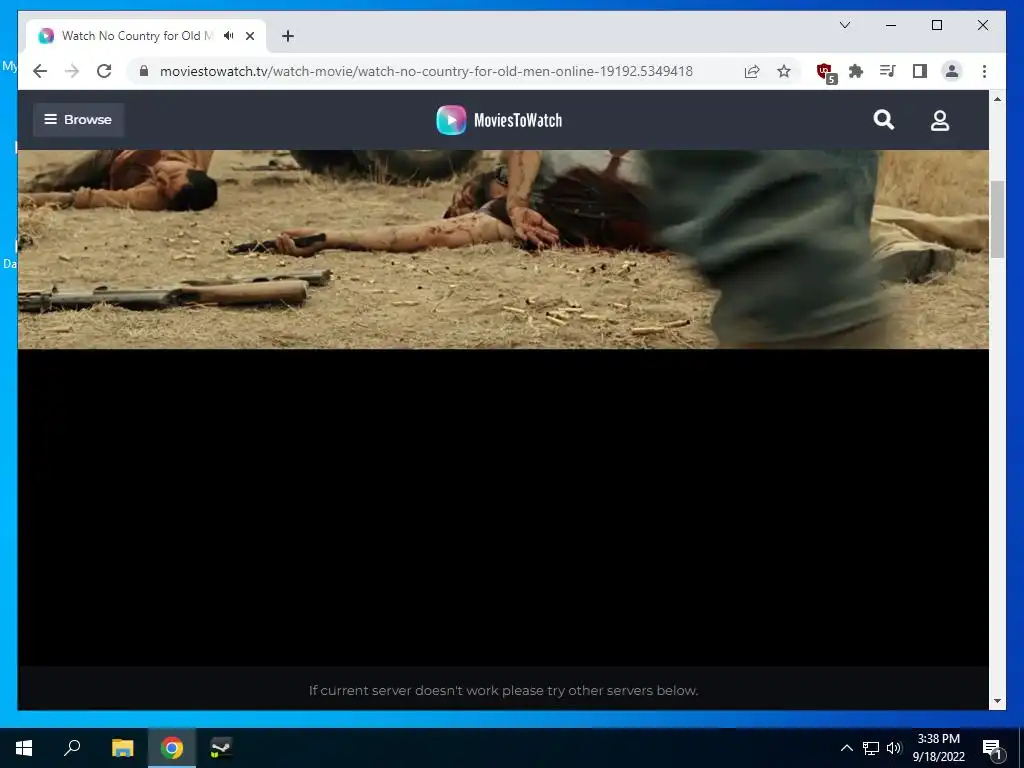The width and height of the screenshot is (1024, 768).
Task: Open the clock showing 3:38 PM
Action: (x=938, y=748)
